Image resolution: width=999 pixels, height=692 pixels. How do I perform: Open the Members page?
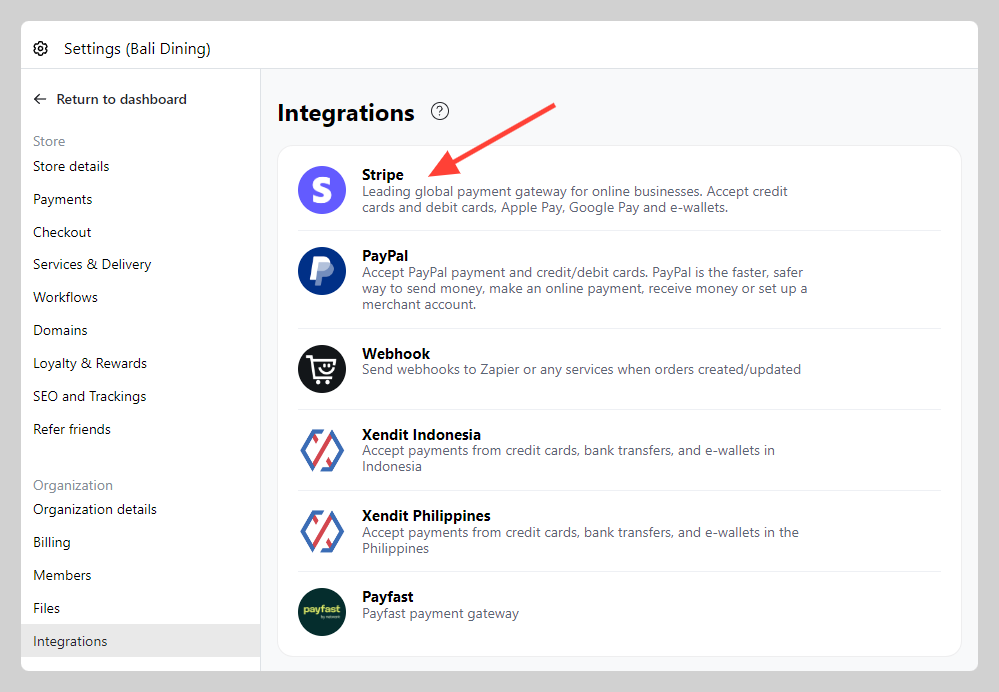(x=62, y=575)
